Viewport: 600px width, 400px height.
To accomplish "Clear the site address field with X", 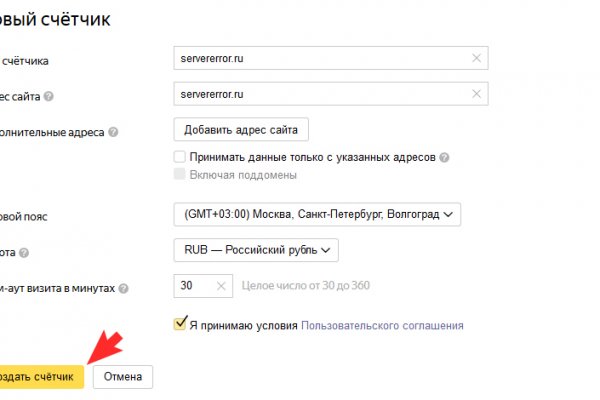I will (x=476, y=95).
